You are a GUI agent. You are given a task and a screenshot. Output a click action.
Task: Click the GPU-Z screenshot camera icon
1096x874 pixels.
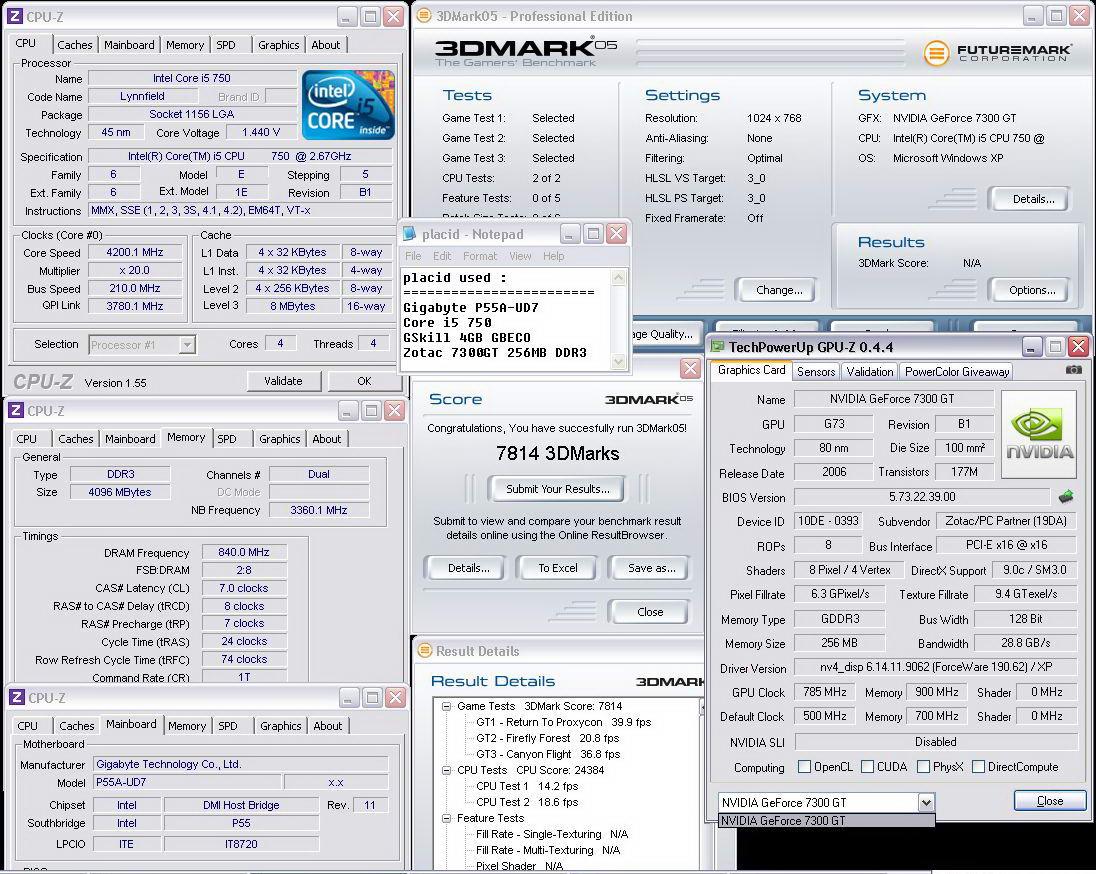click(1074, 370)
